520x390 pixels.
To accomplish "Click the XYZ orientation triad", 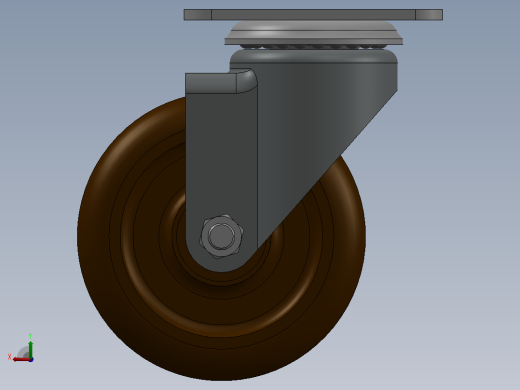I will pos(21,348).
